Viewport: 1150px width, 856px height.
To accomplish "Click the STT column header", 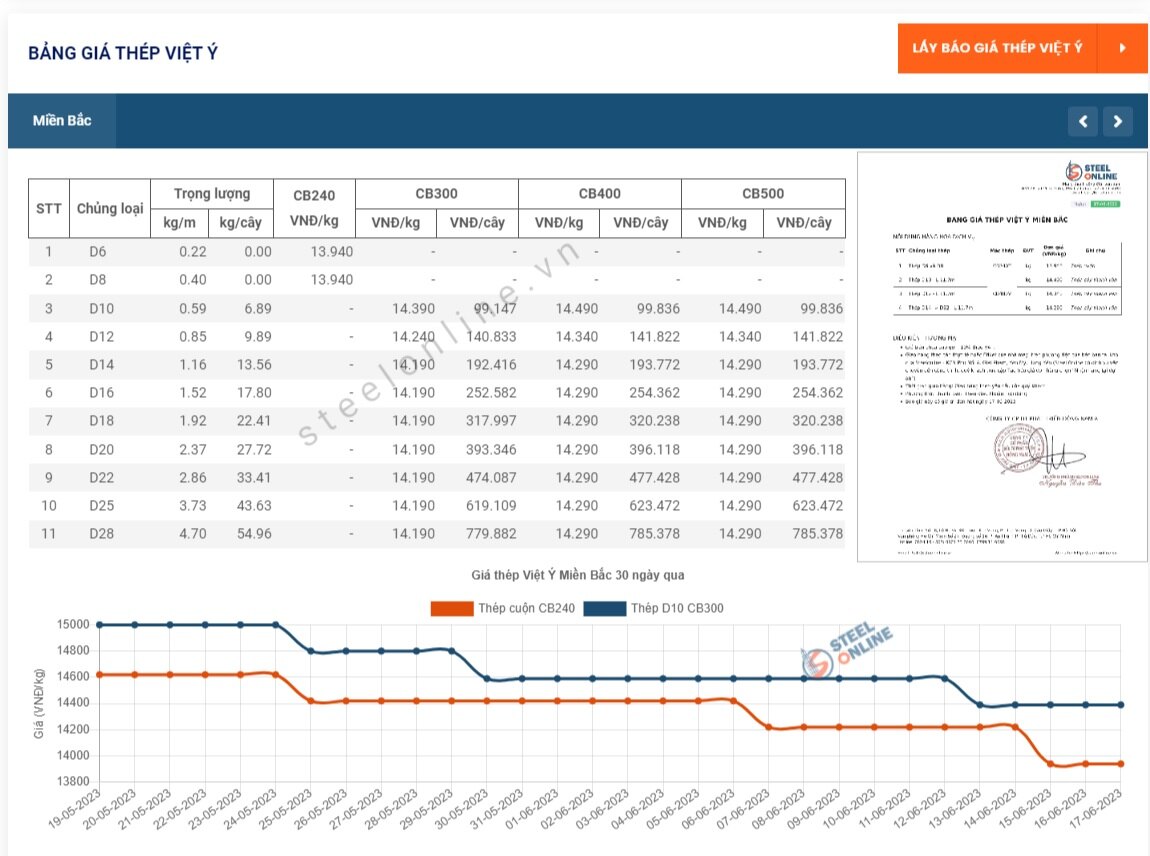I will pos(49,208).
